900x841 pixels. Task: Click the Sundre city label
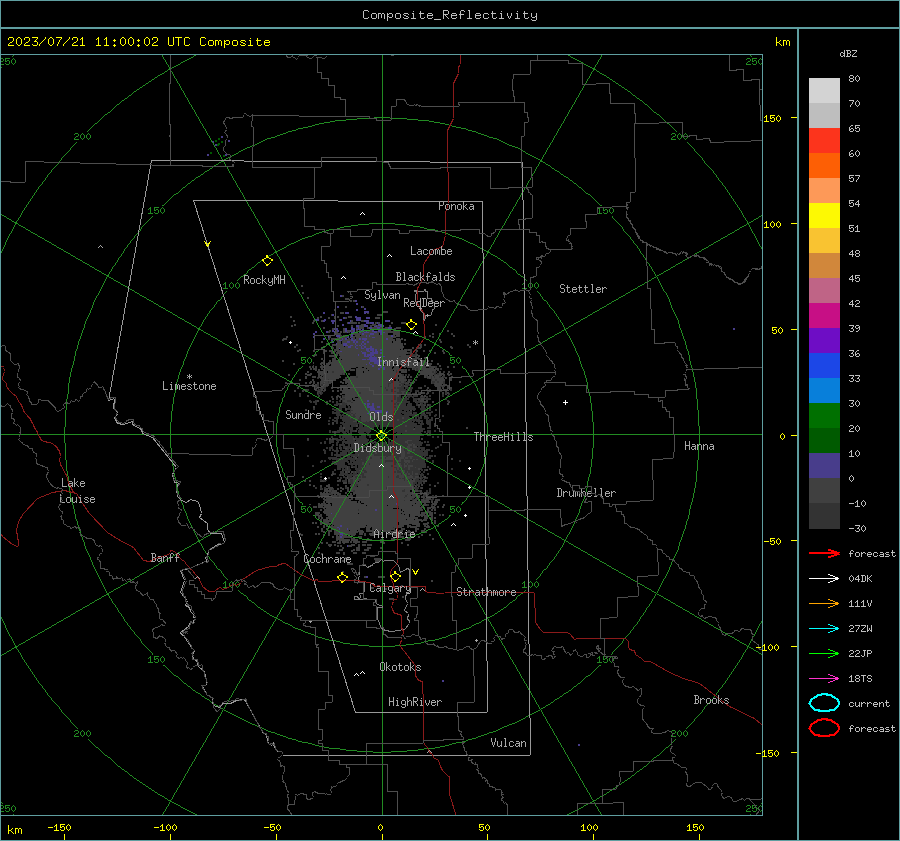tap(303, 414)
